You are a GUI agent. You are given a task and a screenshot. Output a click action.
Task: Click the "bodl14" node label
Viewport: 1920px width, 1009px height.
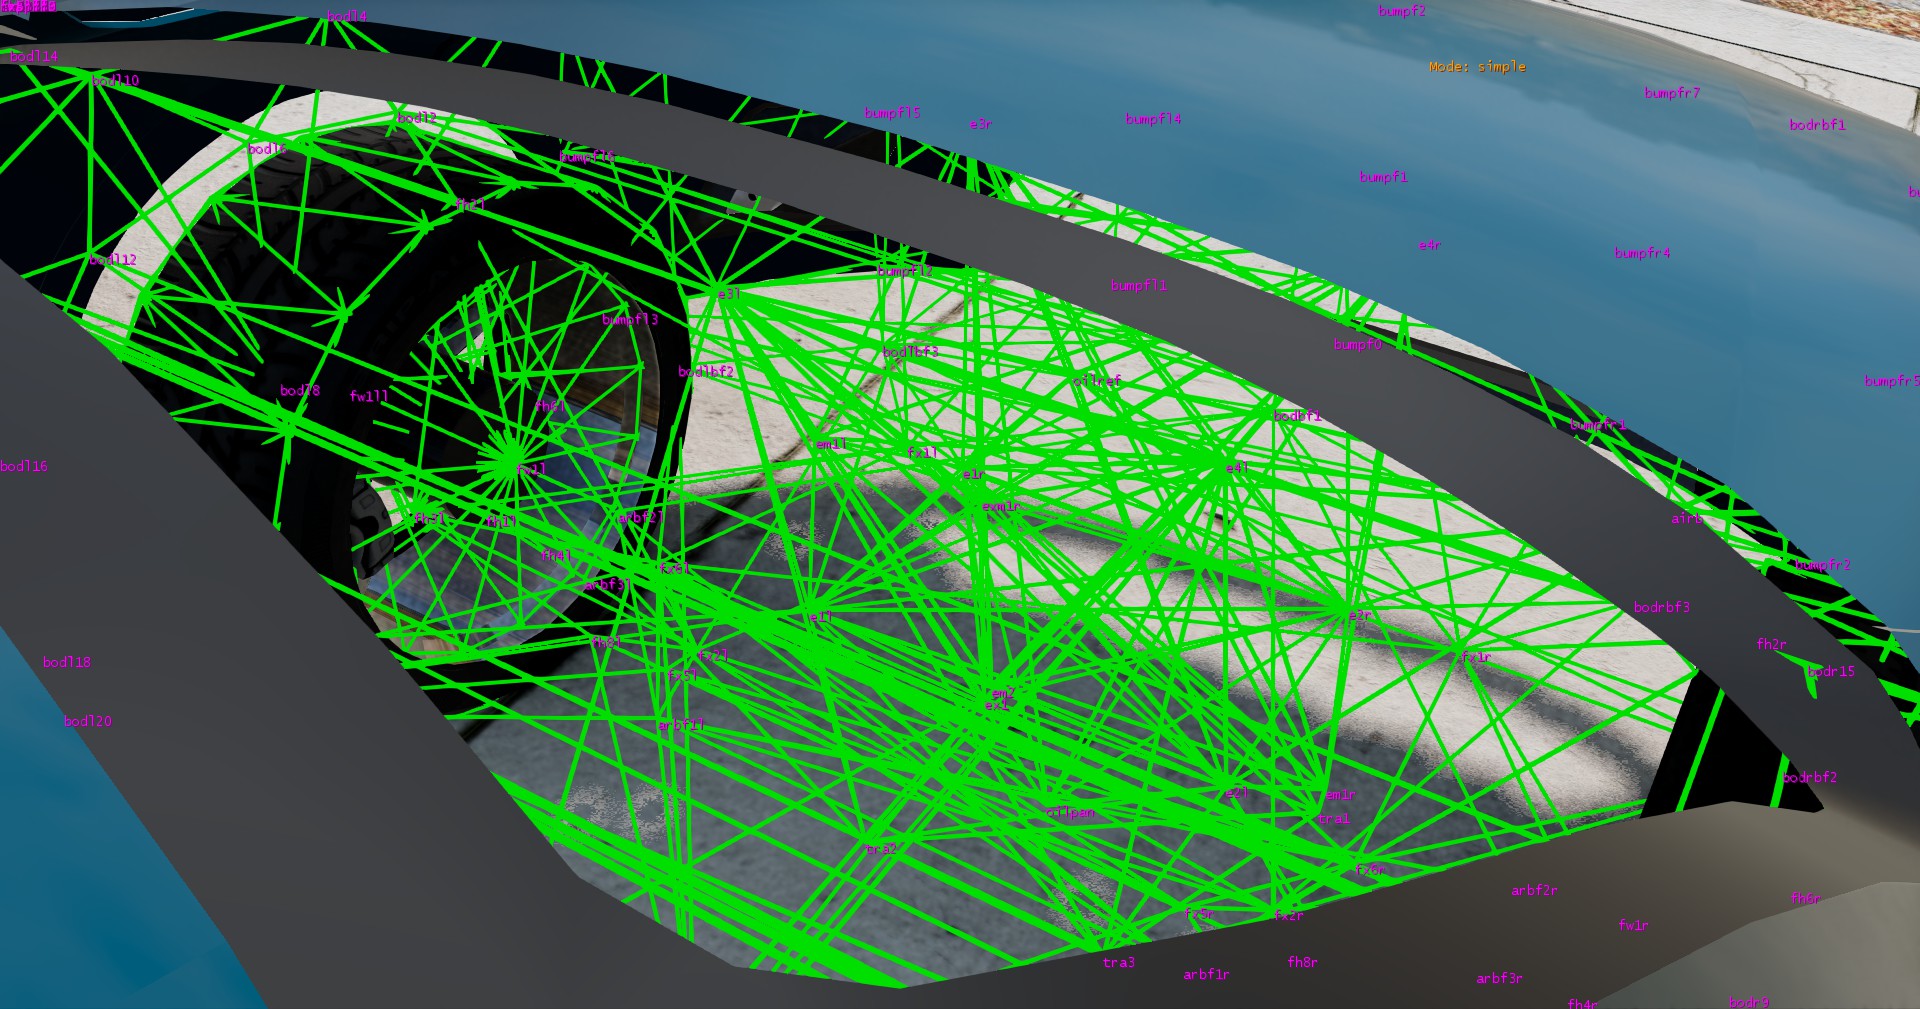[34, 56]
